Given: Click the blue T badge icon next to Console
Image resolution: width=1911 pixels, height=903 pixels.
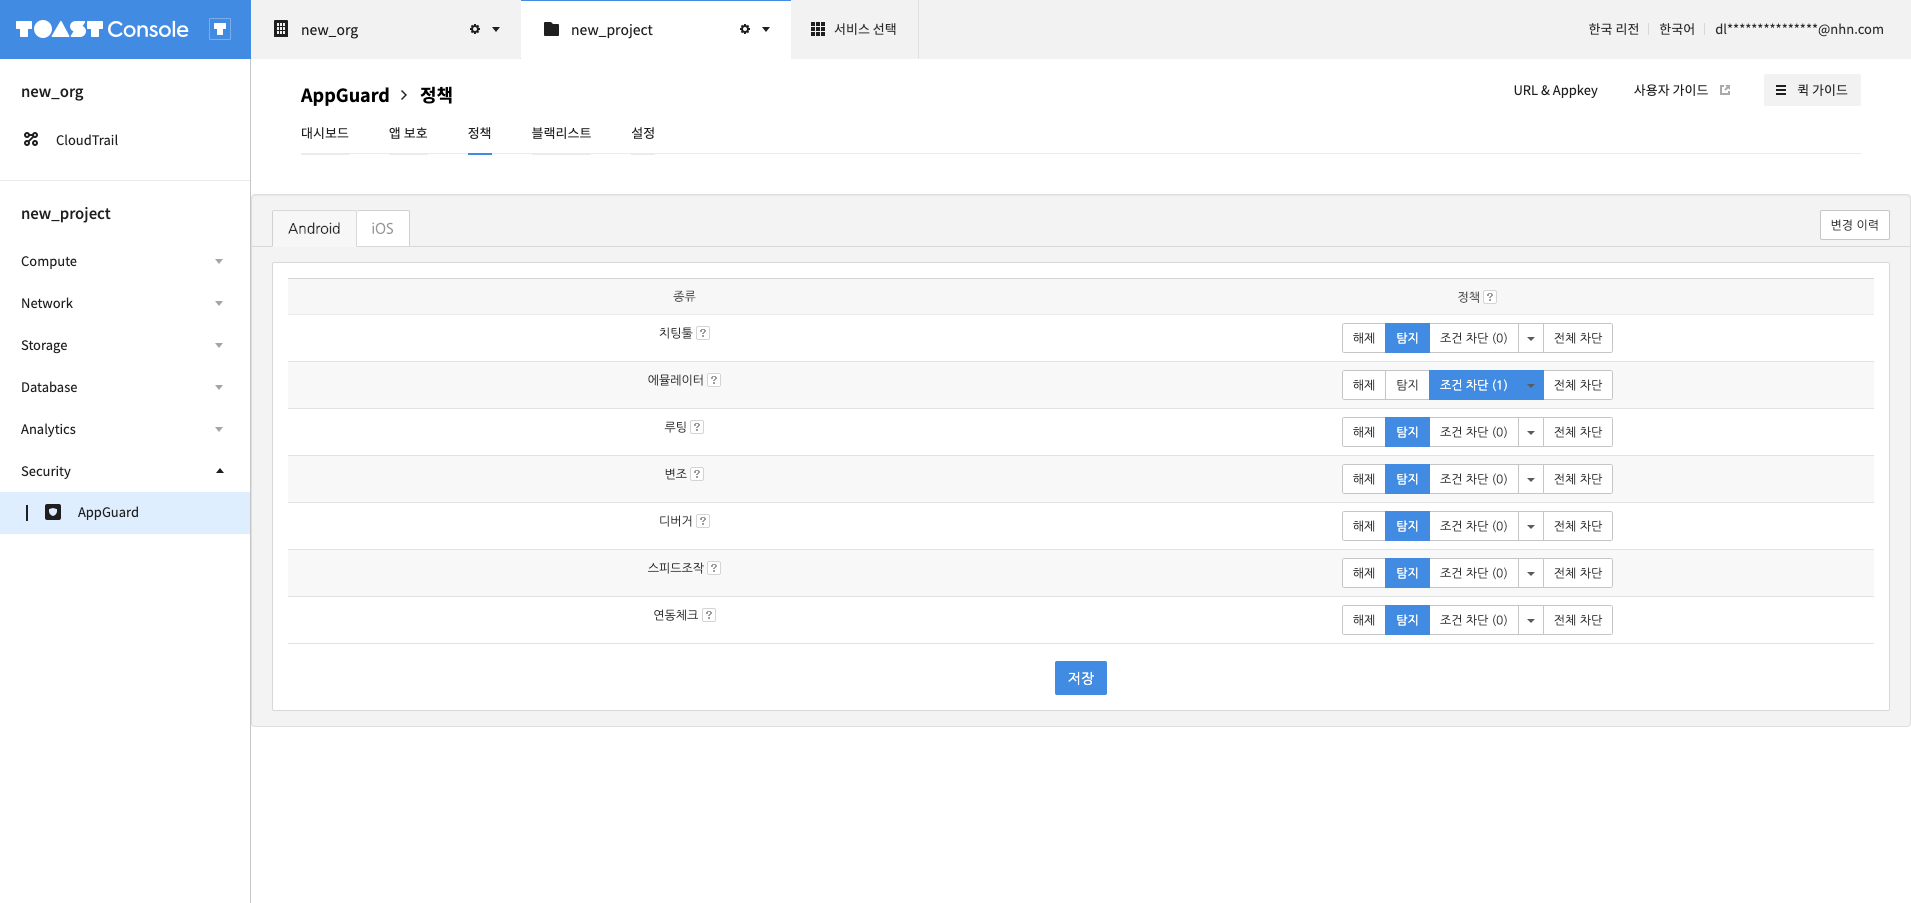Looking at the screenshot, I should click(220, 29).
